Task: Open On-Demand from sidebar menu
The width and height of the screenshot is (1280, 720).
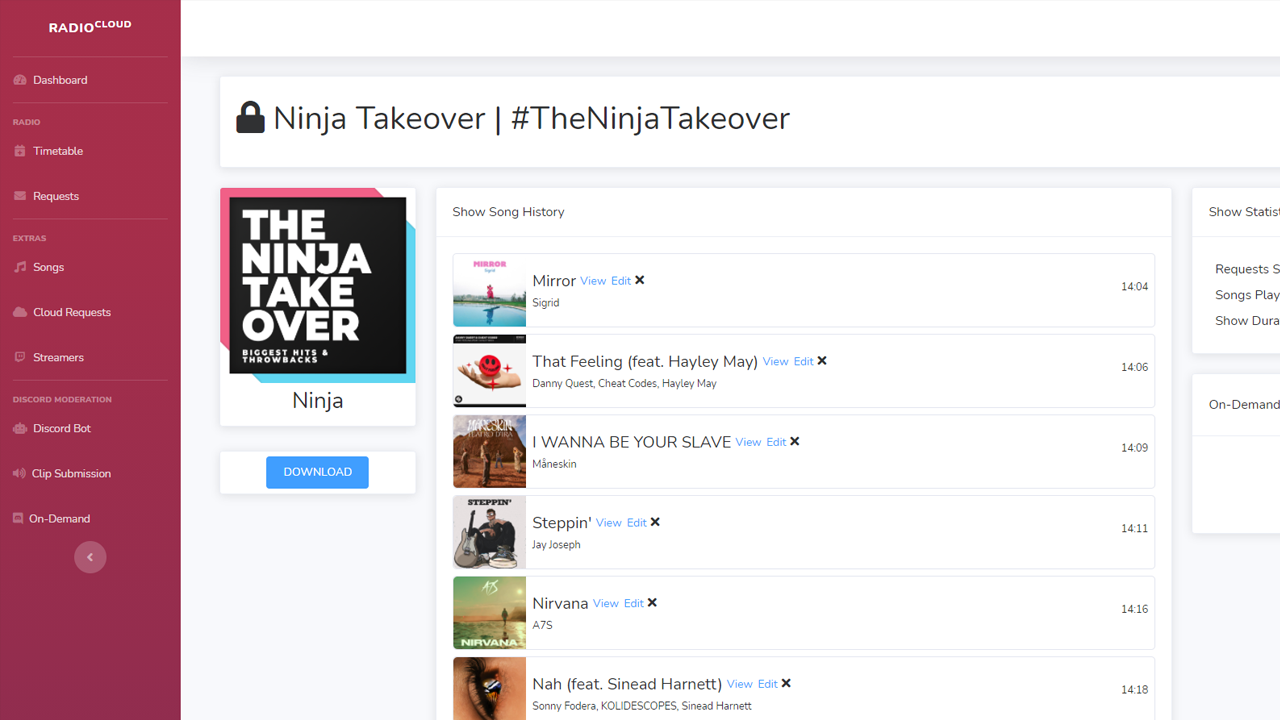Action: (x=59, y=518)
